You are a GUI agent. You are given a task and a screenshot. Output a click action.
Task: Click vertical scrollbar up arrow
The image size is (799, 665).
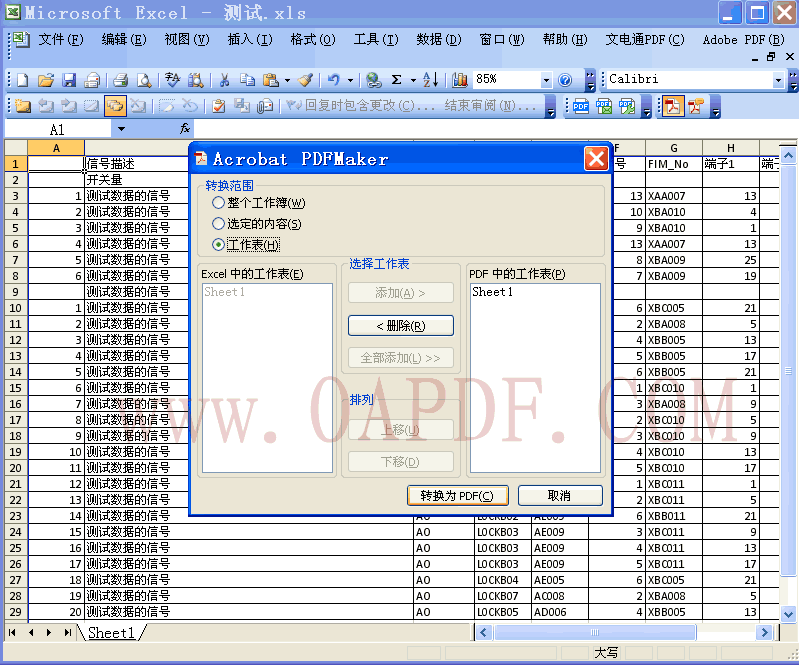(788, 155)
